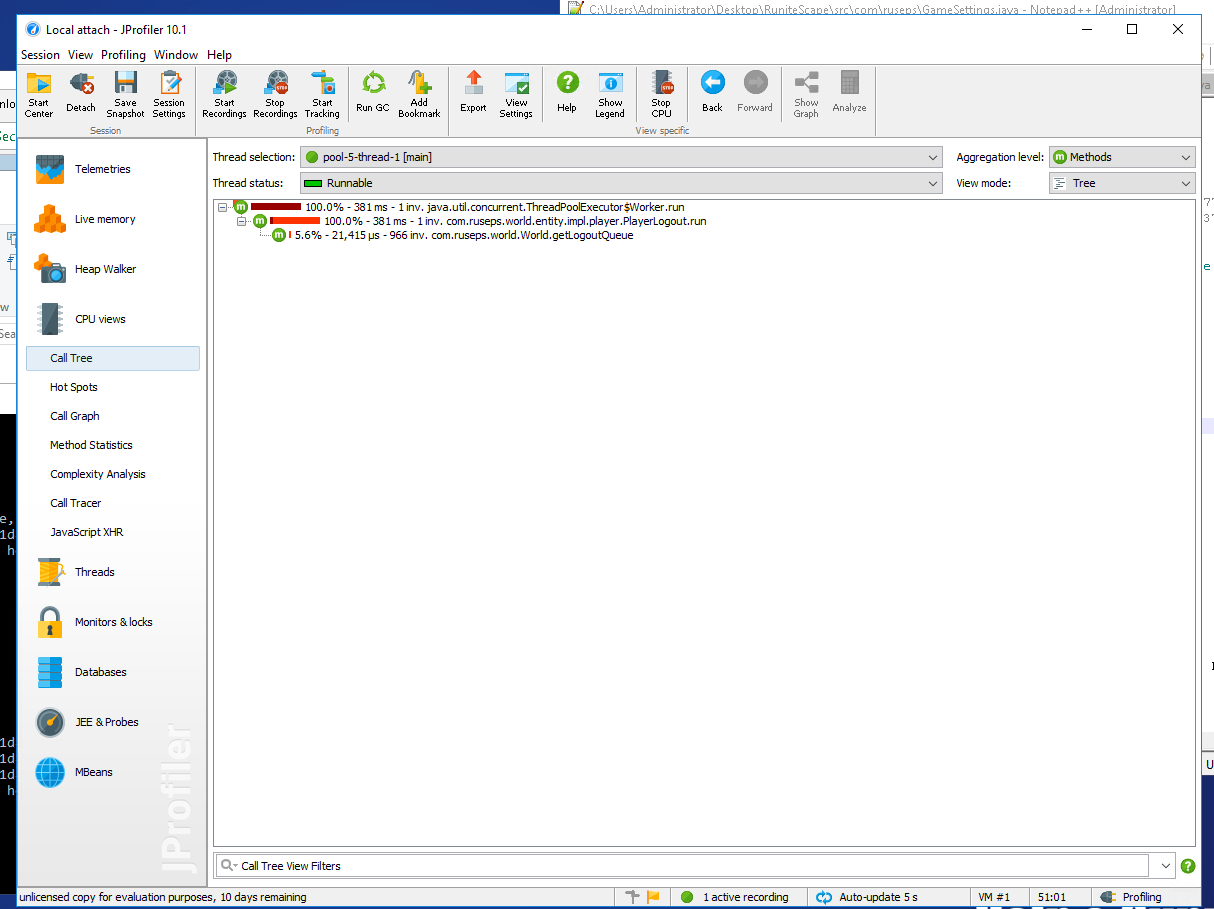Viewport: 1214px width, 909px height.
Task: Run garbage collection with Run GC
Action: point(372,94)
